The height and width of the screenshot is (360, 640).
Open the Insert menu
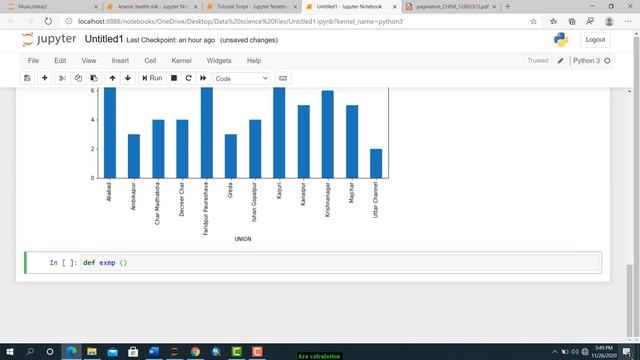click(120, 60)
